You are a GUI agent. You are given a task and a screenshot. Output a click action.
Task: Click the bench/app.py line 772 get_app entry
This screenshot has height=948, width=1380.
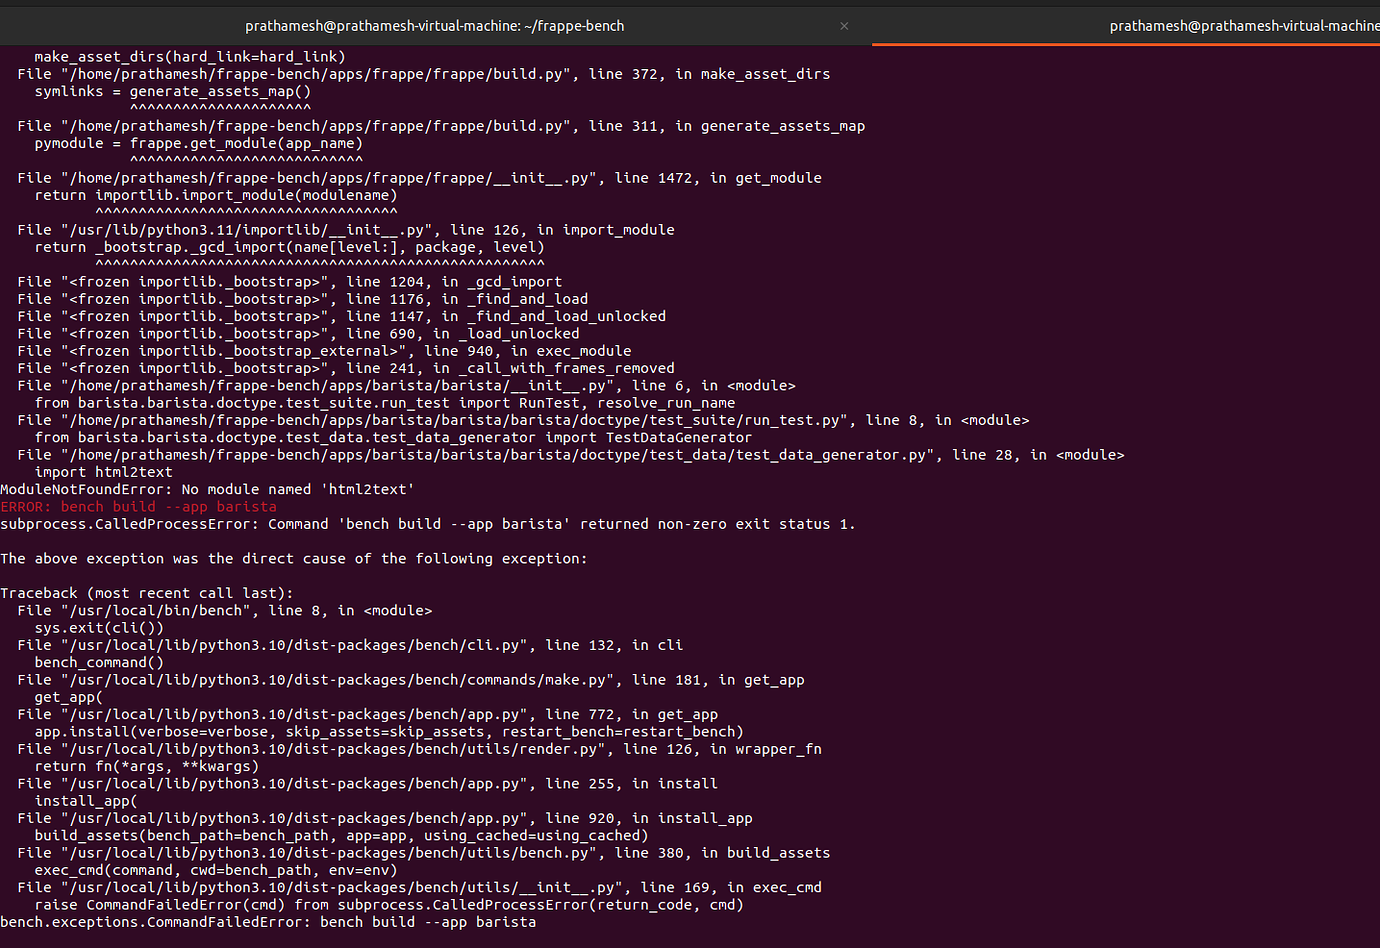point(368,715)
